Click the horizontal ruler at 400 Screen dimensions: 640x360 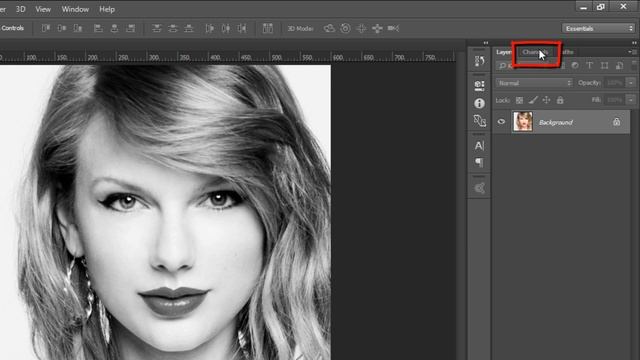point(215,57)
